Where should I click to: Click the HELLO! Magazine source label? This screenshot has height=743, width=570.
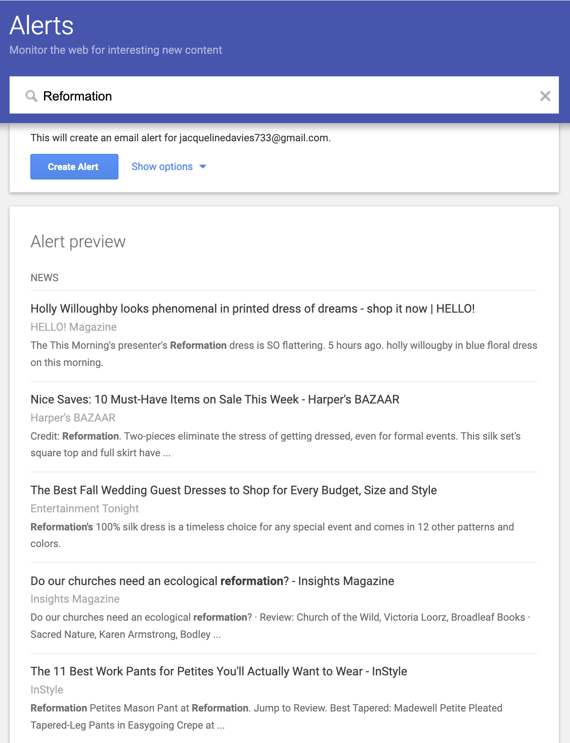73,327
